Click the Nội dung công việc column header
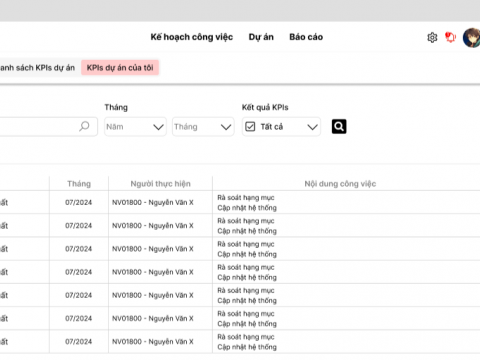Screen dimensions: 480x360 pyautogui.click(x=340, y=184)
